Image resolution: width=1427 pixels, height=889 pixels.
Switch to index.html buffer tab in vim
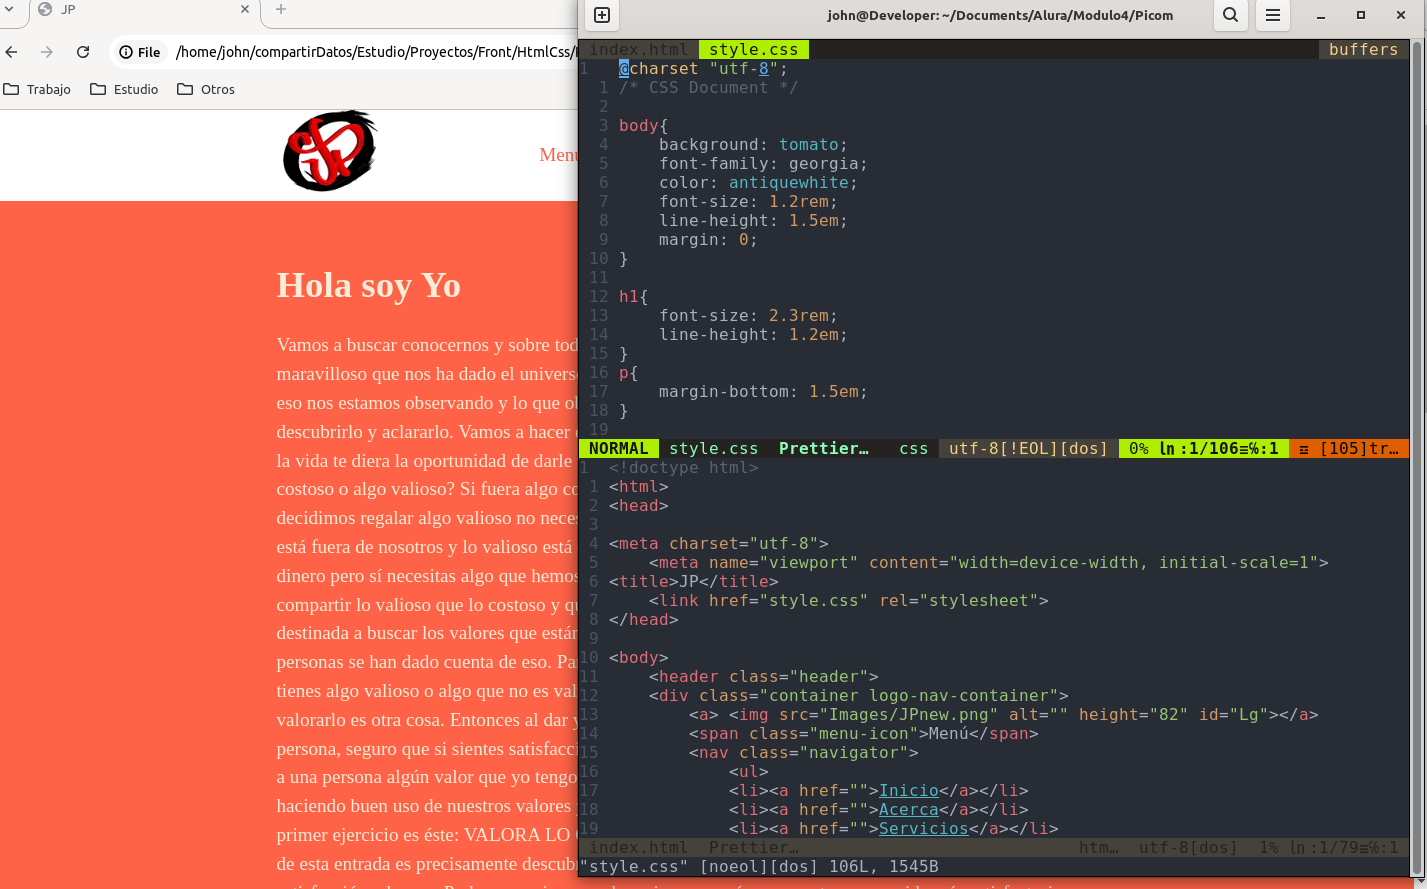tap(639, 49)
